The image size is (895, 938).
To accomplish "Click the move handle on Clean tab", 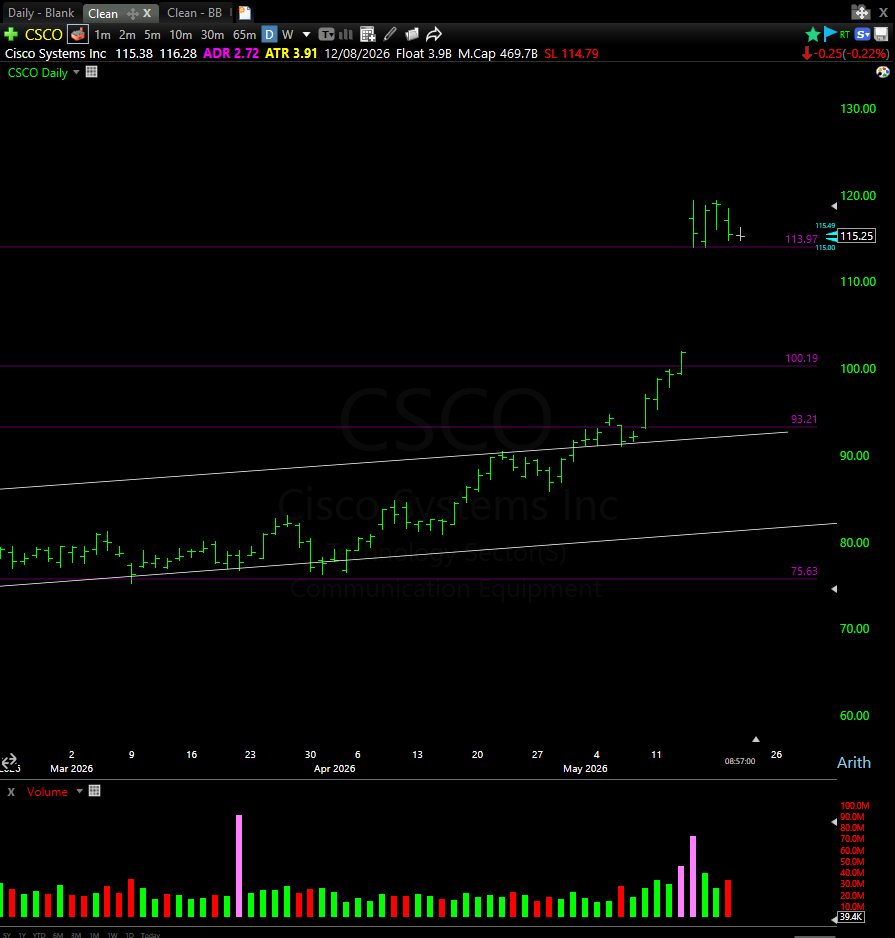I will (133, 13).
